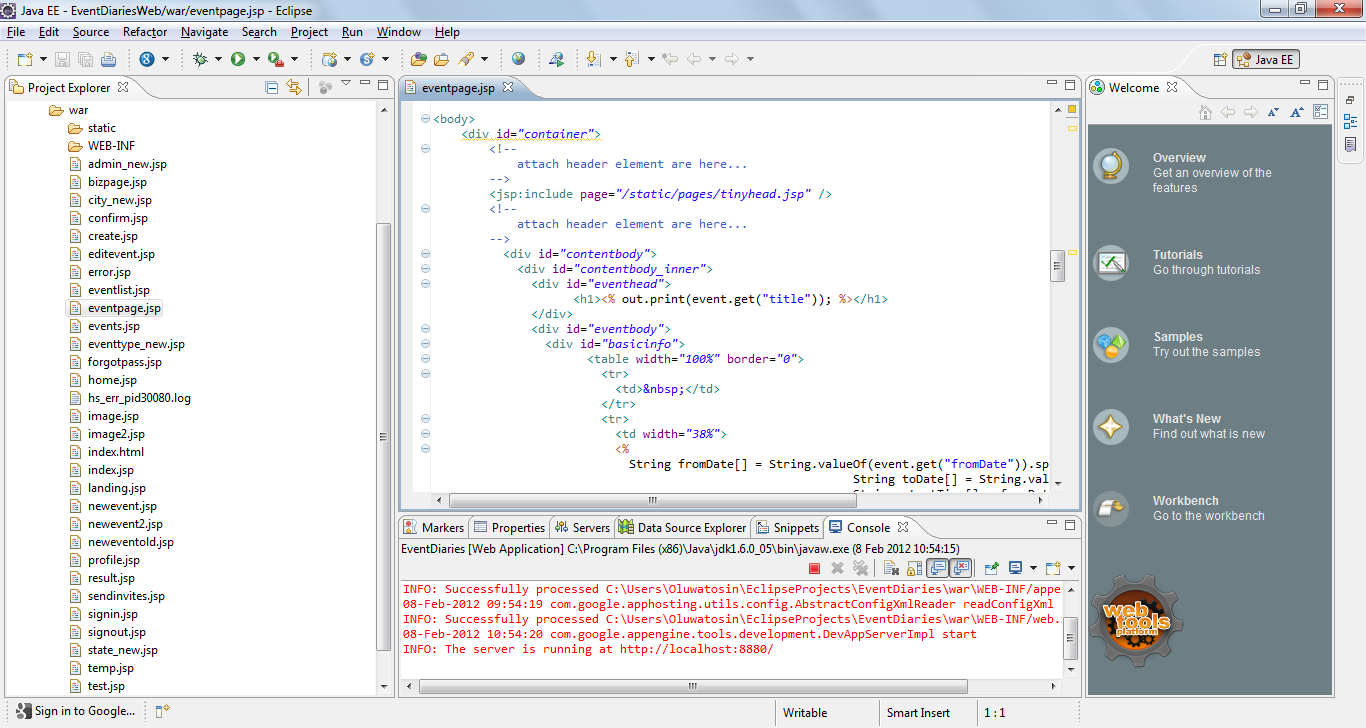1366x728 pixels.
Task: Click the Open Perspective icon beside Java EE
Action: 1220,59
